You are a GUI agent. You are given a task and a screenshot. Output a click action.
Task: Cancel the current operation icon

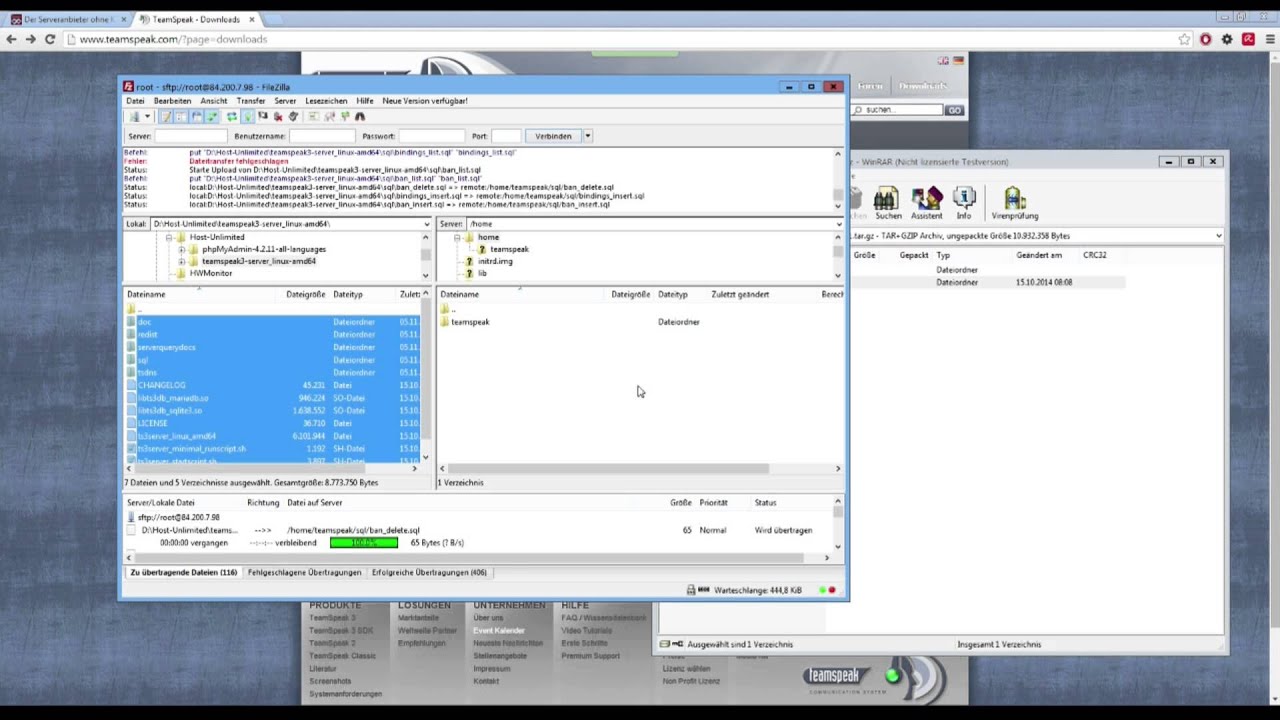pos(263,116)
